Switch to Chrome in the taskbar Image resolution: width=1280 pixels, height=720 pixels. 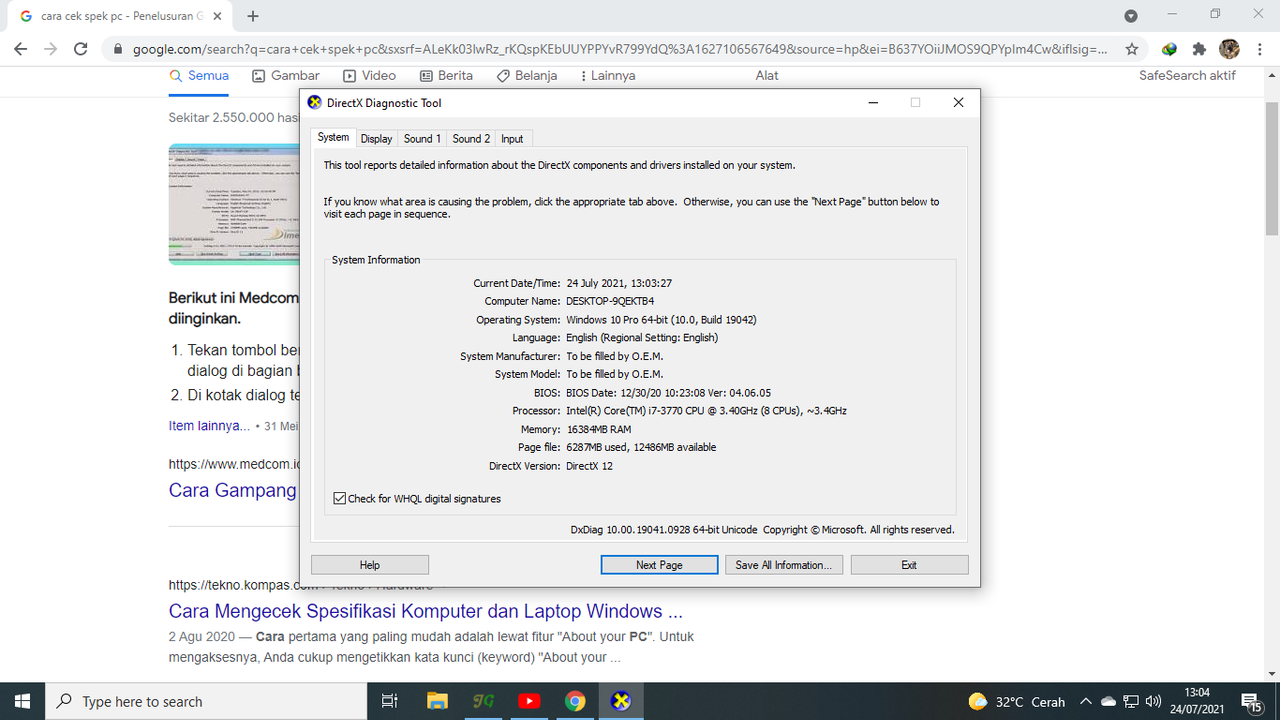tap(575, 701)
